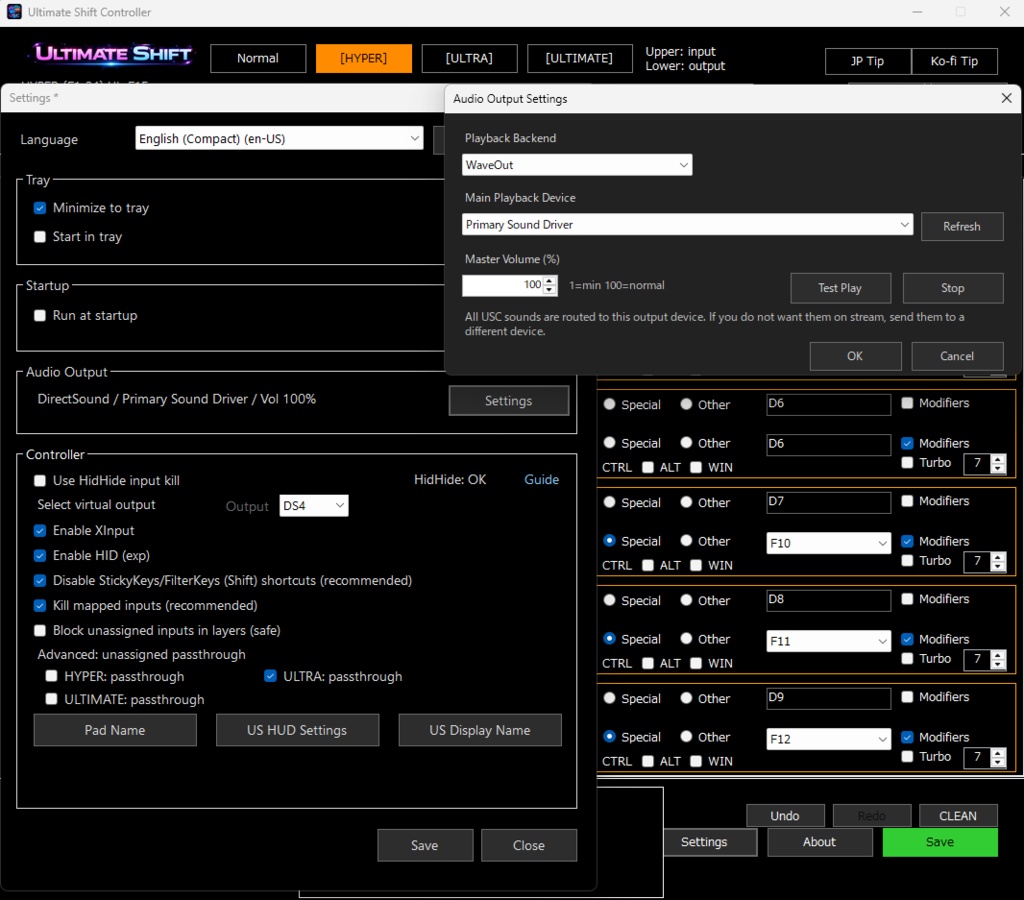Screen dimensions: 1024x900
Task: Switch to the [ULTRA] mode tab
Action: tap(469, 58)
